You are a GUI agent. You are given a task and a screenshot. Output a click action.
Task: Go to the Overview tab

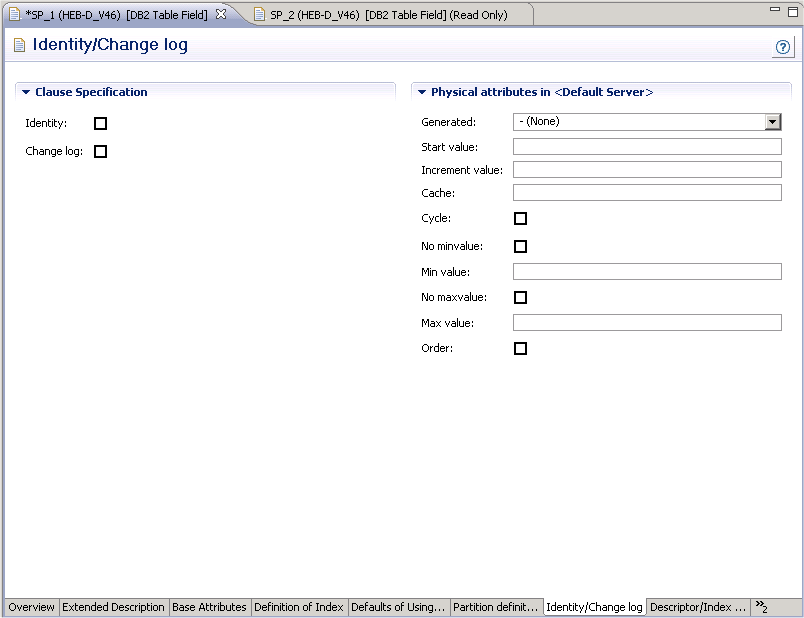(32, 607)
